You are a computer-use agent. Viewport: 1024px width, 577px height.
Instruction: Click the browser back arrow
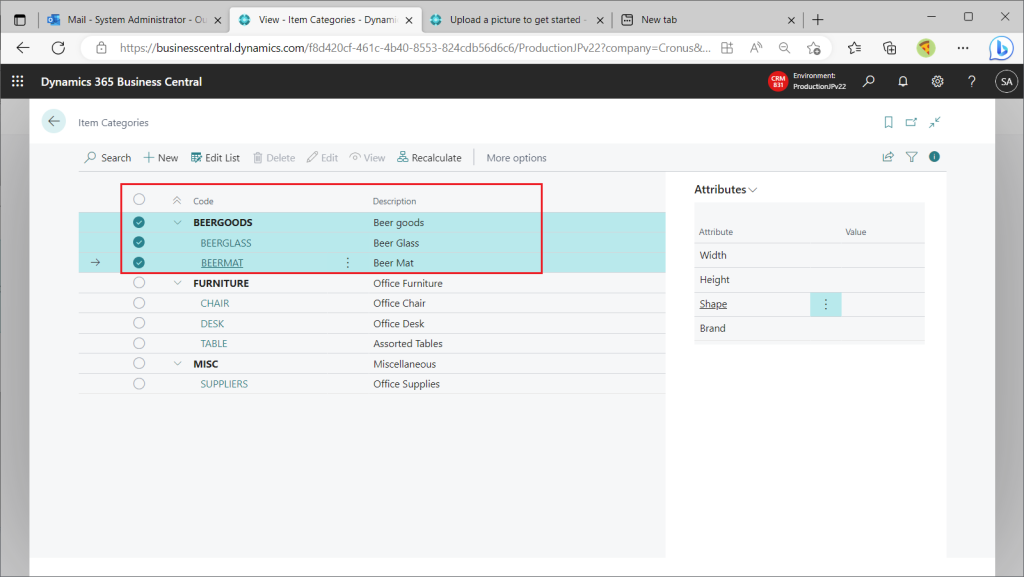23,48
